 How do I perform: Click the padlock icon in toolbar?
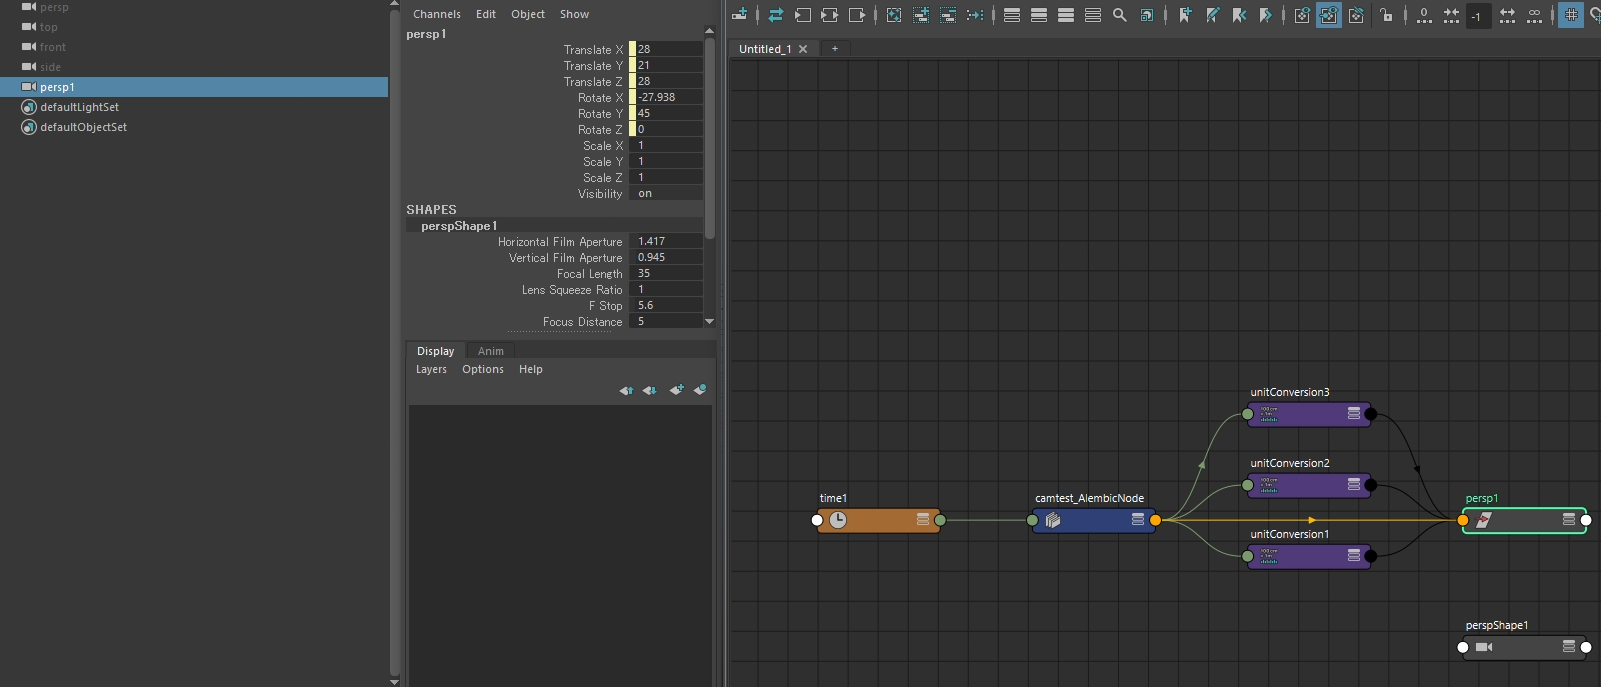[x=1386, y=15]
